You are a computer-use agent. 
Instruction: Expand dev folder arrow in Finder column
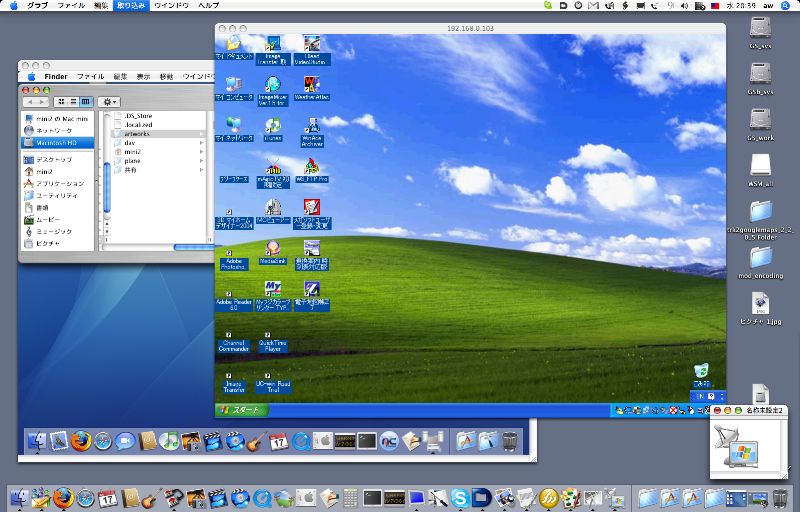(202, 143)
